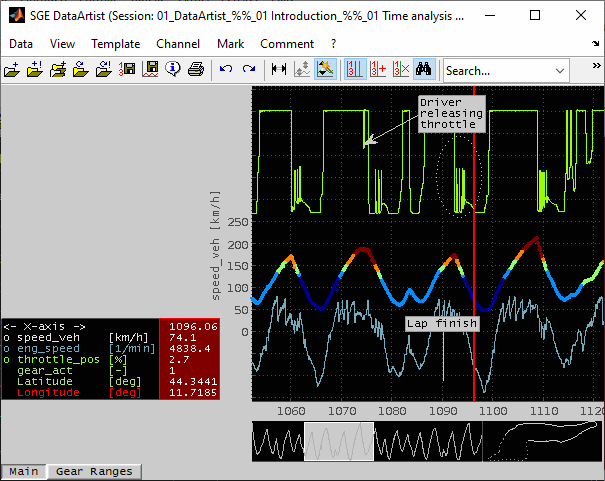Click the floppy disk icon with numbered channels
The image size is (605, 481).
click(127, 70)
